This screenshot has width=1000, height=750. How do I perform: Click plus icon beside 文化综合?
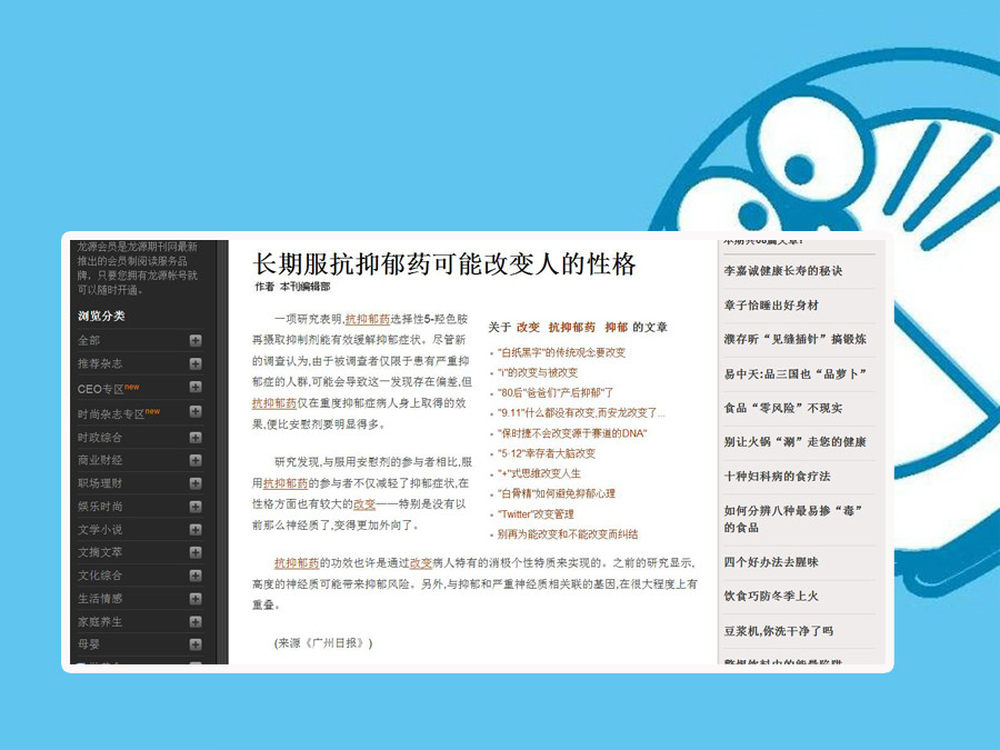coord(196,575)
